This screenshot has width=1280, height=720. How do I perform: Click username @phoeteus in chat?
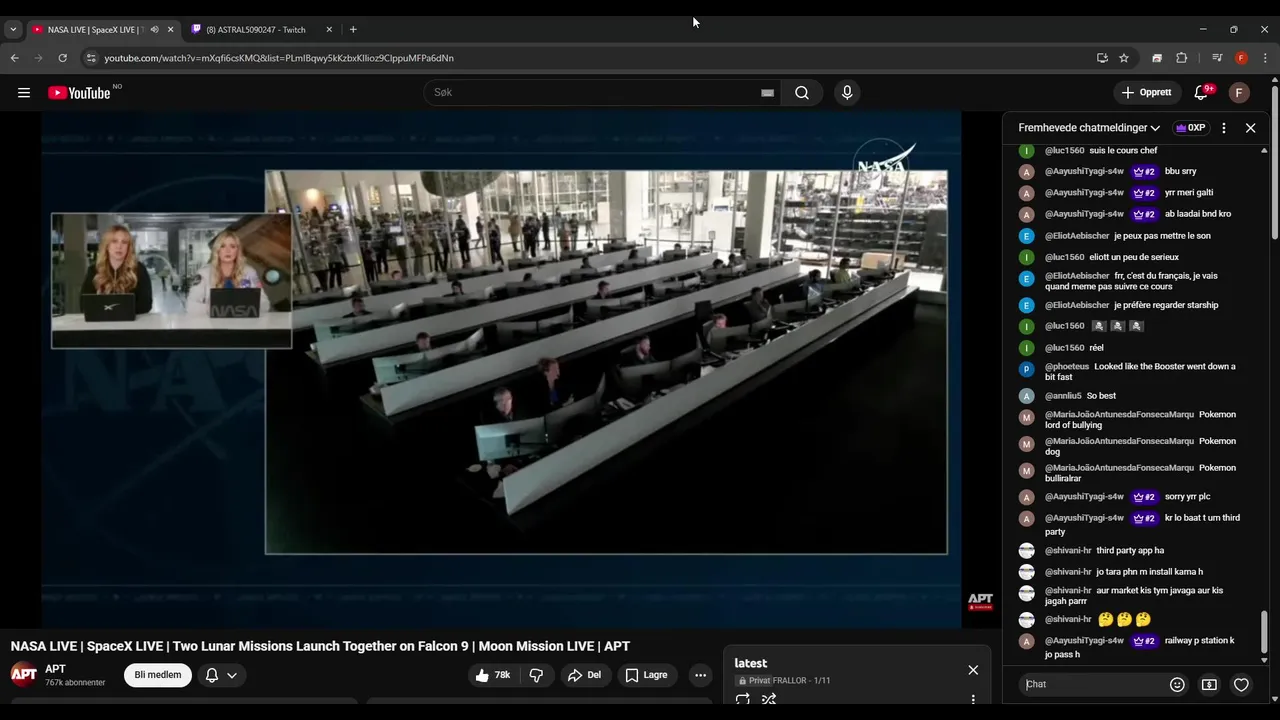[x=1067, y=367]
